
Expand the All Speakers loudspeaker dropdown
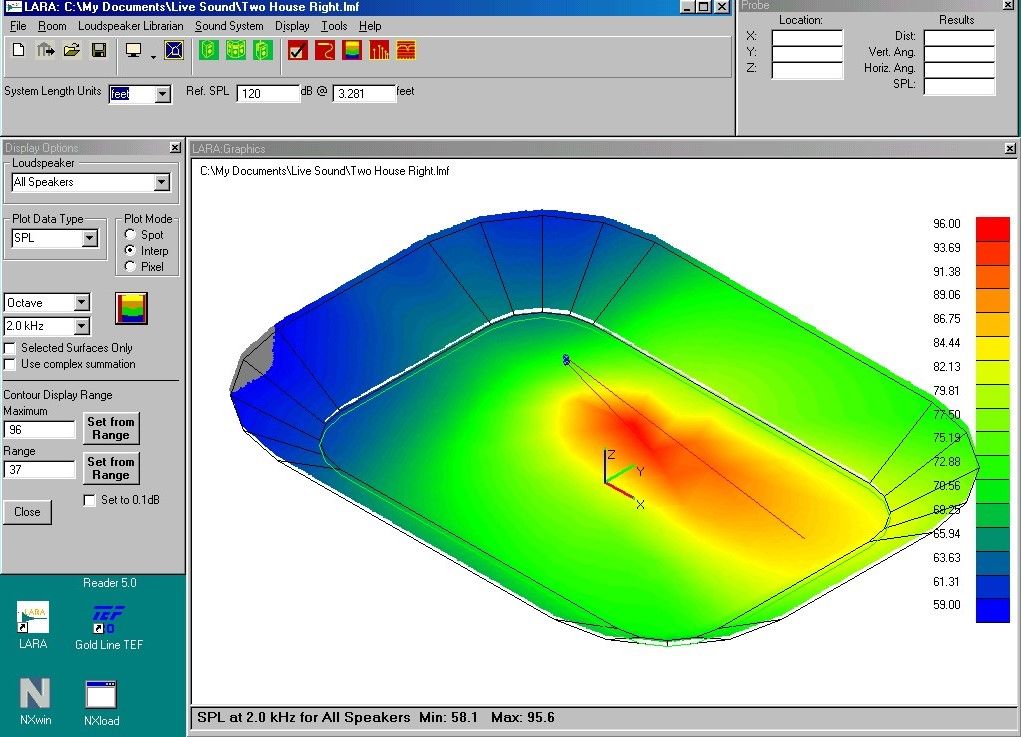pyautogui.click(x=162, y=183)
